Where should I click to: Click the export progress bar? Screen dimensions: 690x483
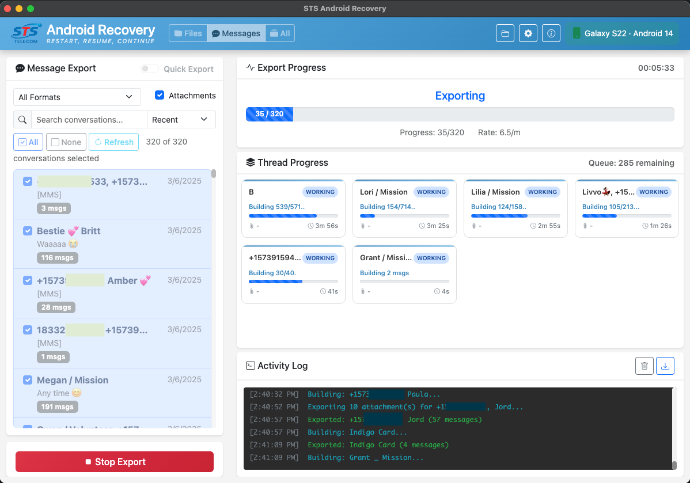(x=460, y=115)
